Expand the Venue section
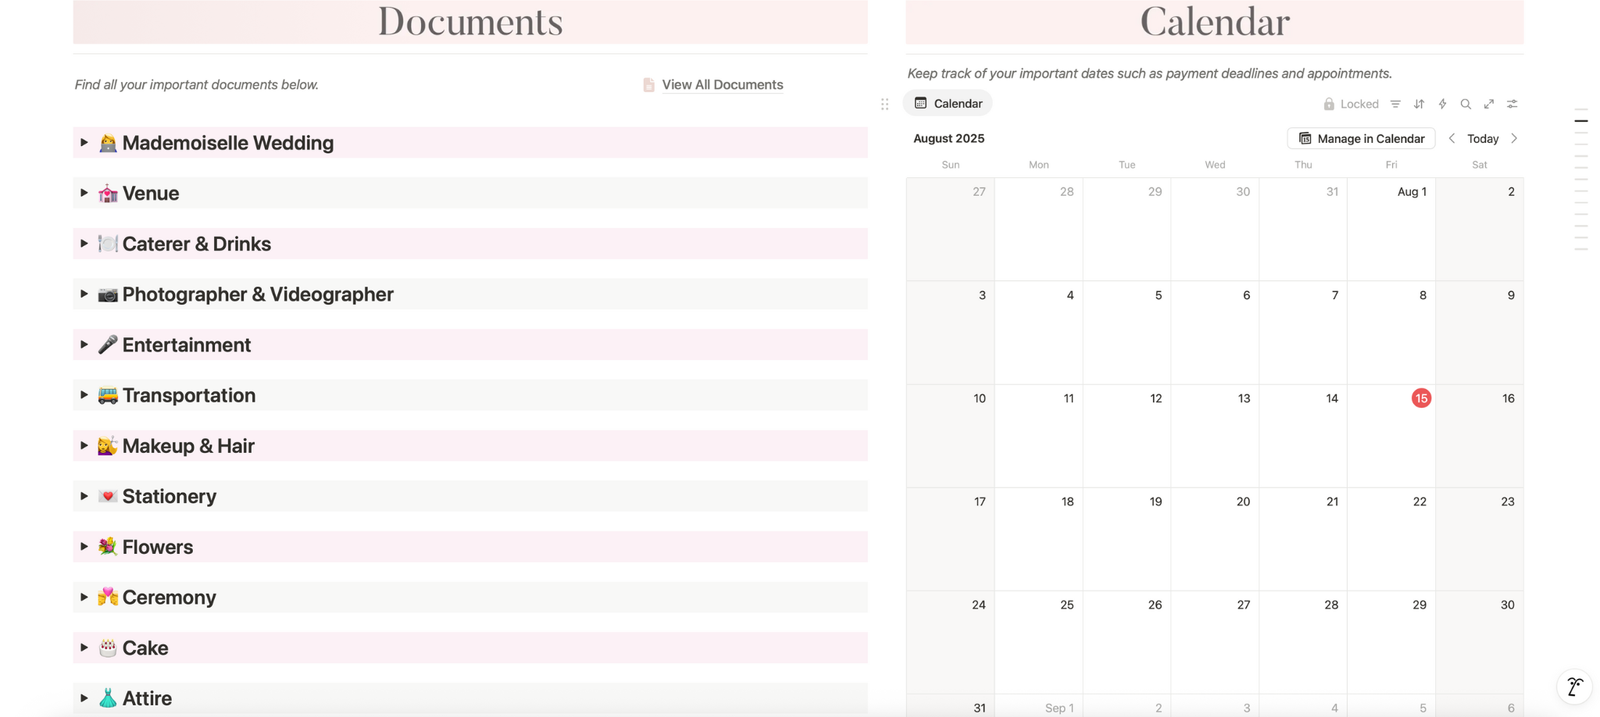The image size is (1600, 717). [x=84, y=193]
